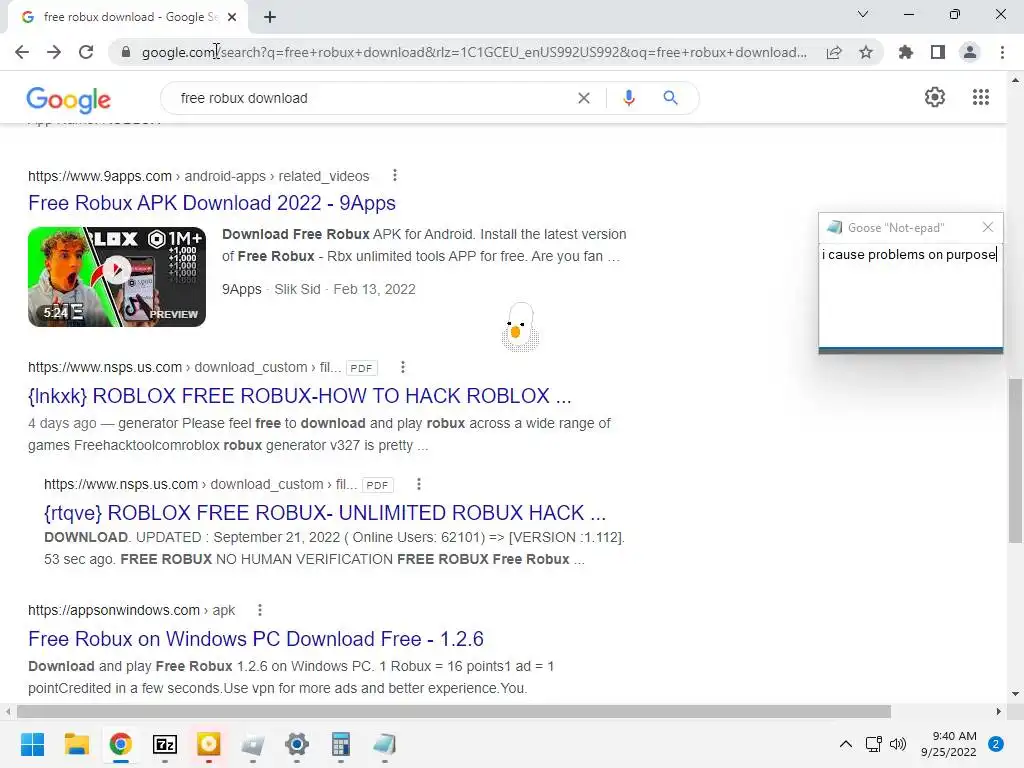Switch to Chrome on the taskbar
The width and height of the screenshot is (1024, 768).
point(120,744)
